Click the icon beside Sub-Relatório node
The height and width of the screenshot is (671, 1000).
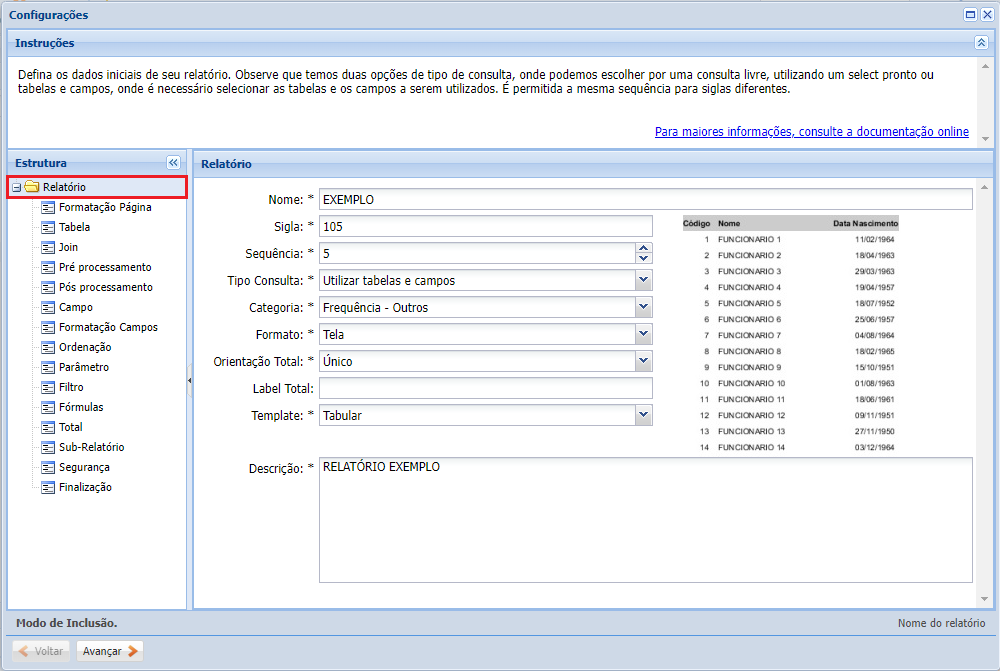tap(48, 447)
